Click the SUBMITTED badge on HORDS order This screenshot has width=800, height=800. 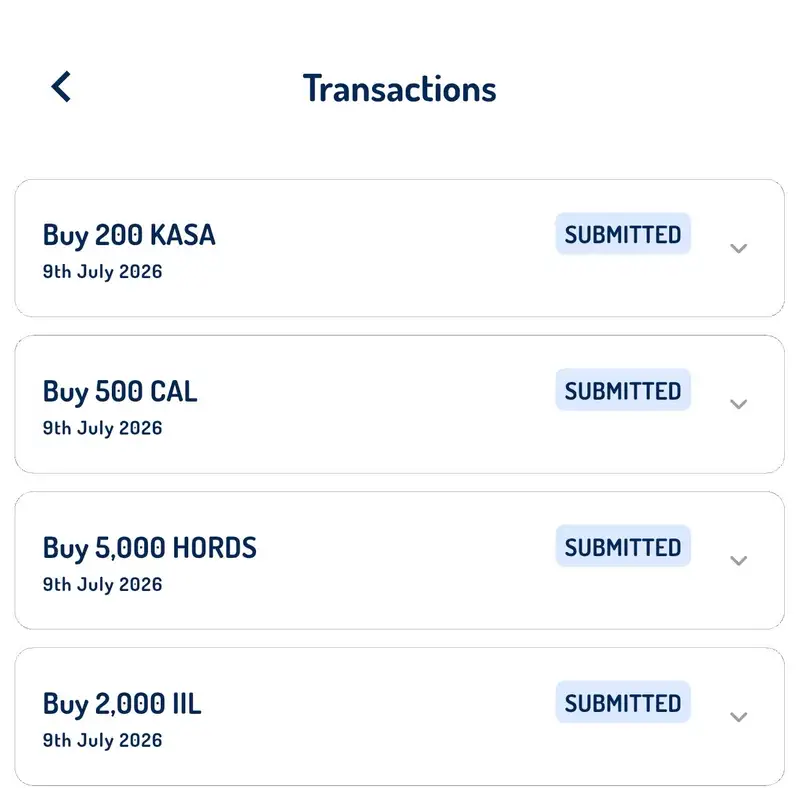point(623,546)
